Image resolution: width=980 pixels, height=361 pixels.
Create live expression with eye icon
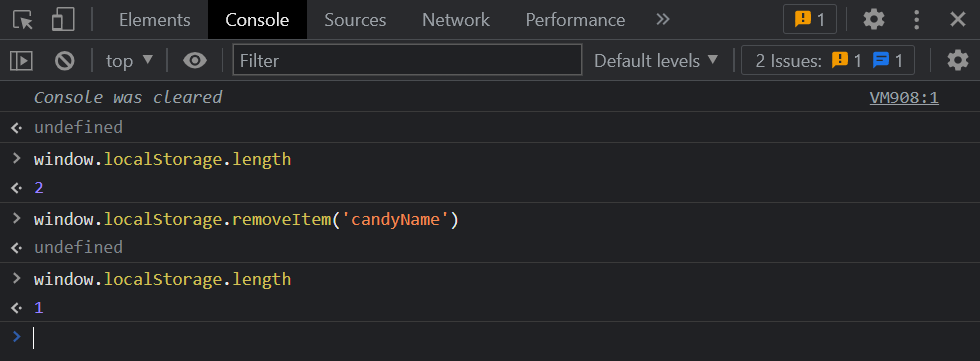[195, 61]
